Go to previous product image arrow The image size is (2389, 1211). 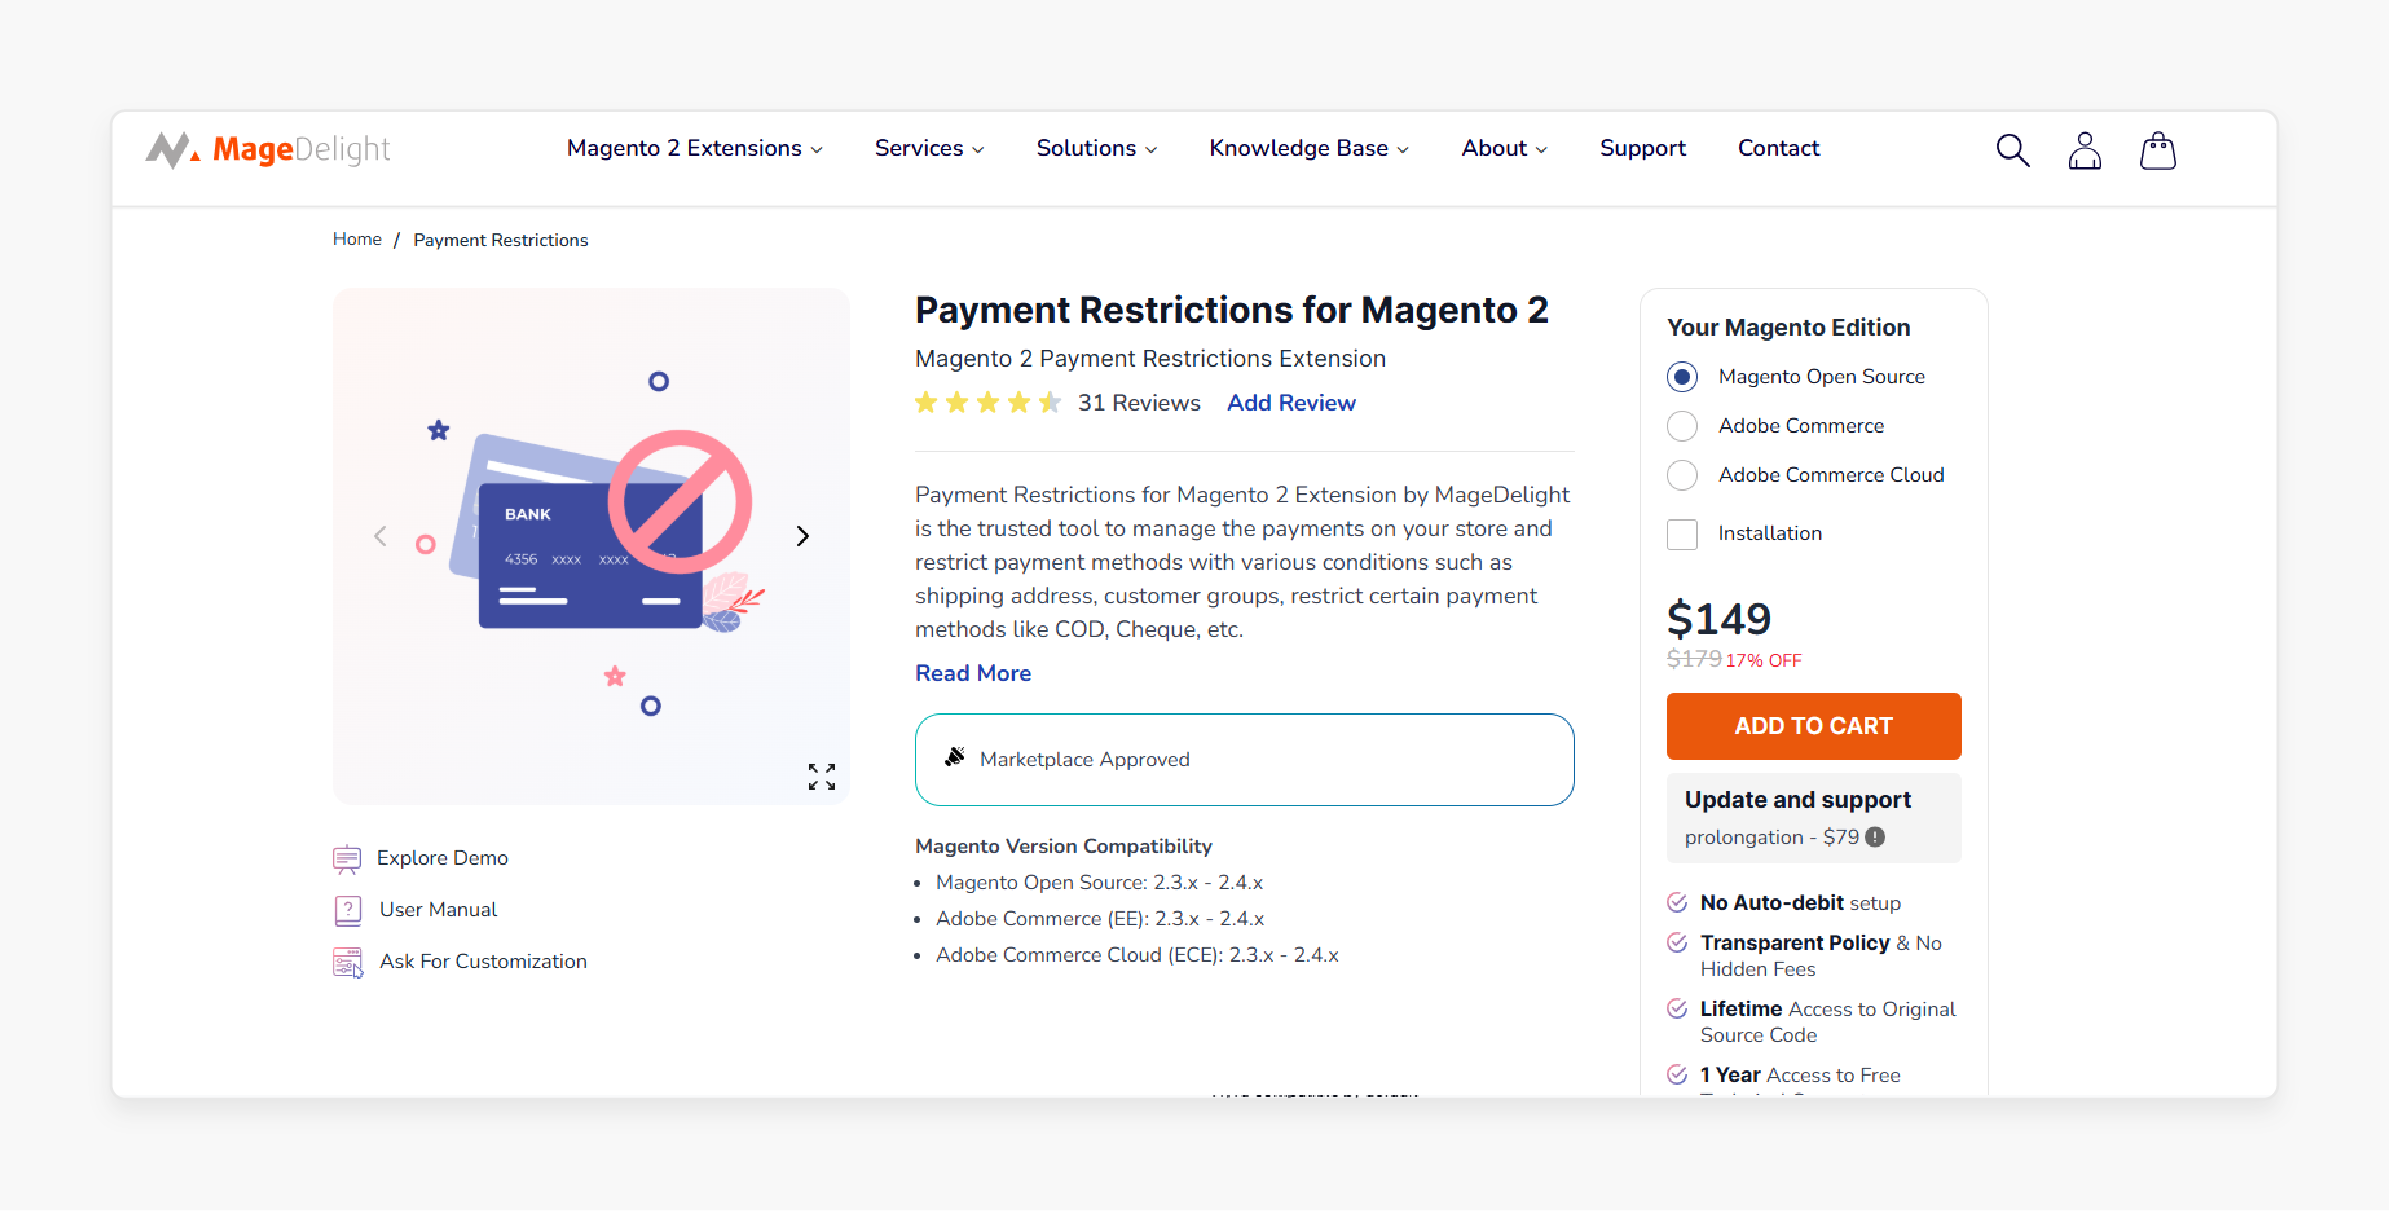point(380,536)
